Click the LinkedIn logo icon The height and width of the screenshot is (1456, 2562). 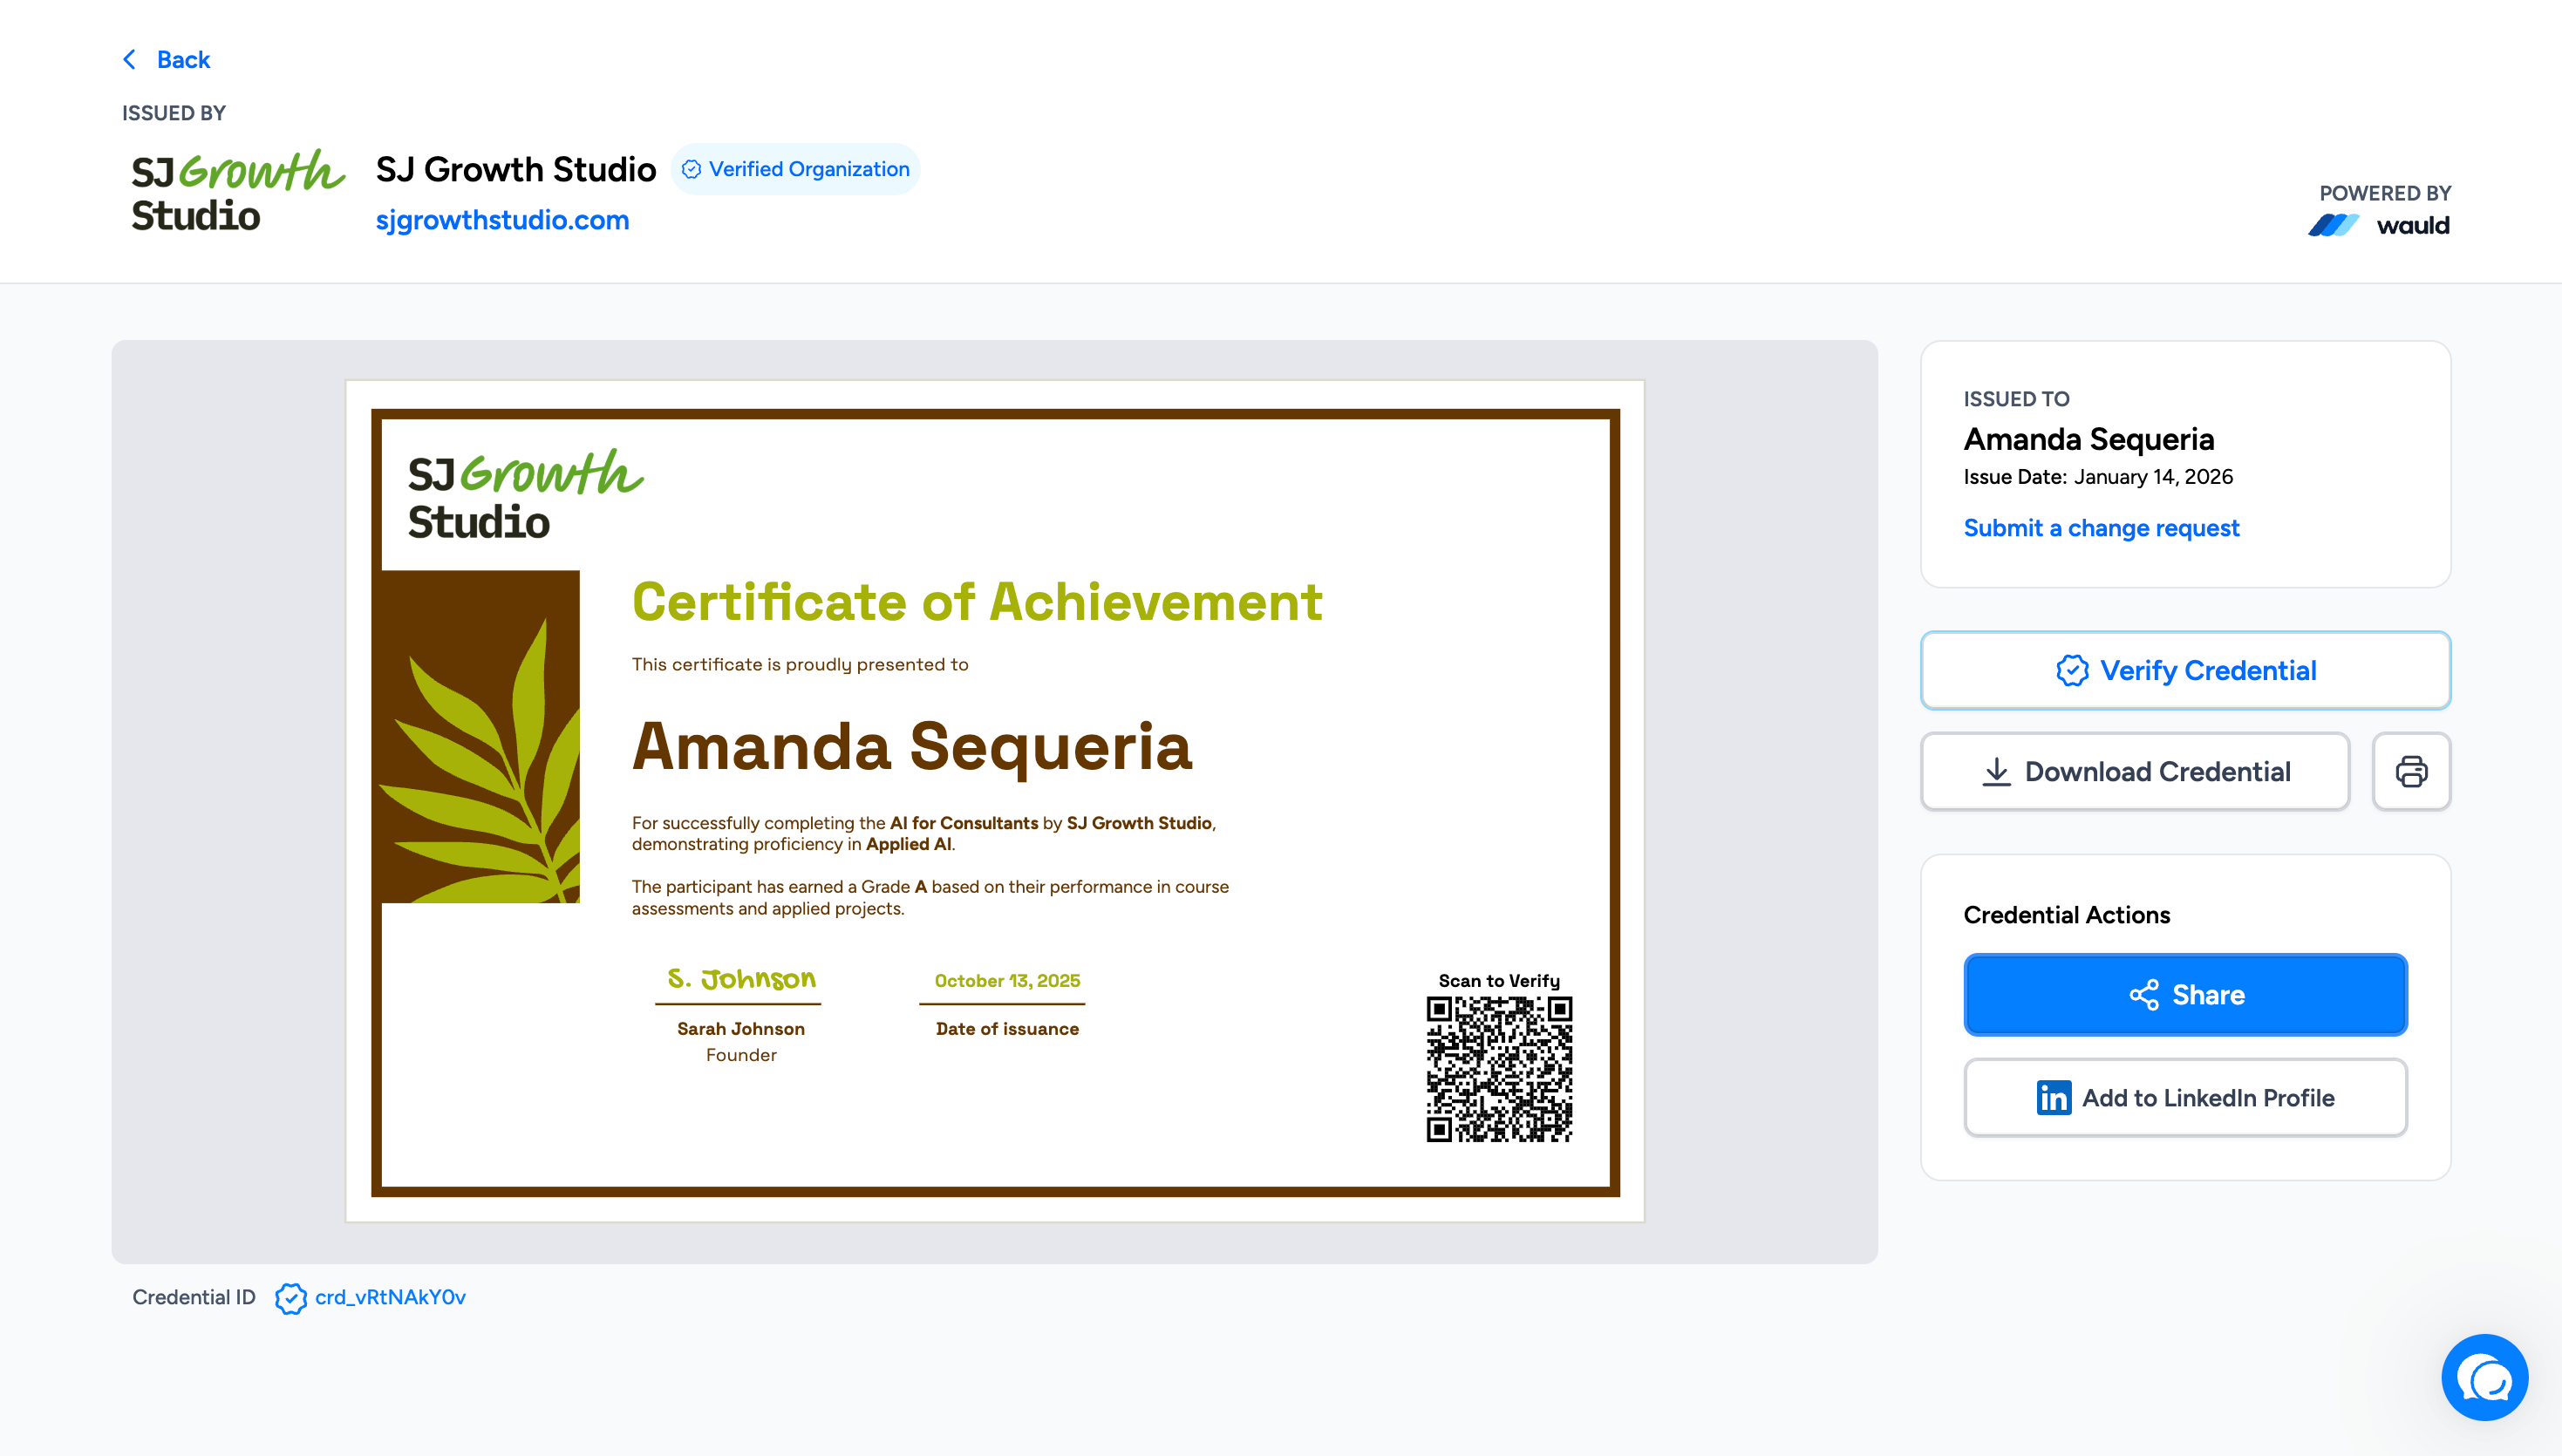(x=2053, y=1098)
